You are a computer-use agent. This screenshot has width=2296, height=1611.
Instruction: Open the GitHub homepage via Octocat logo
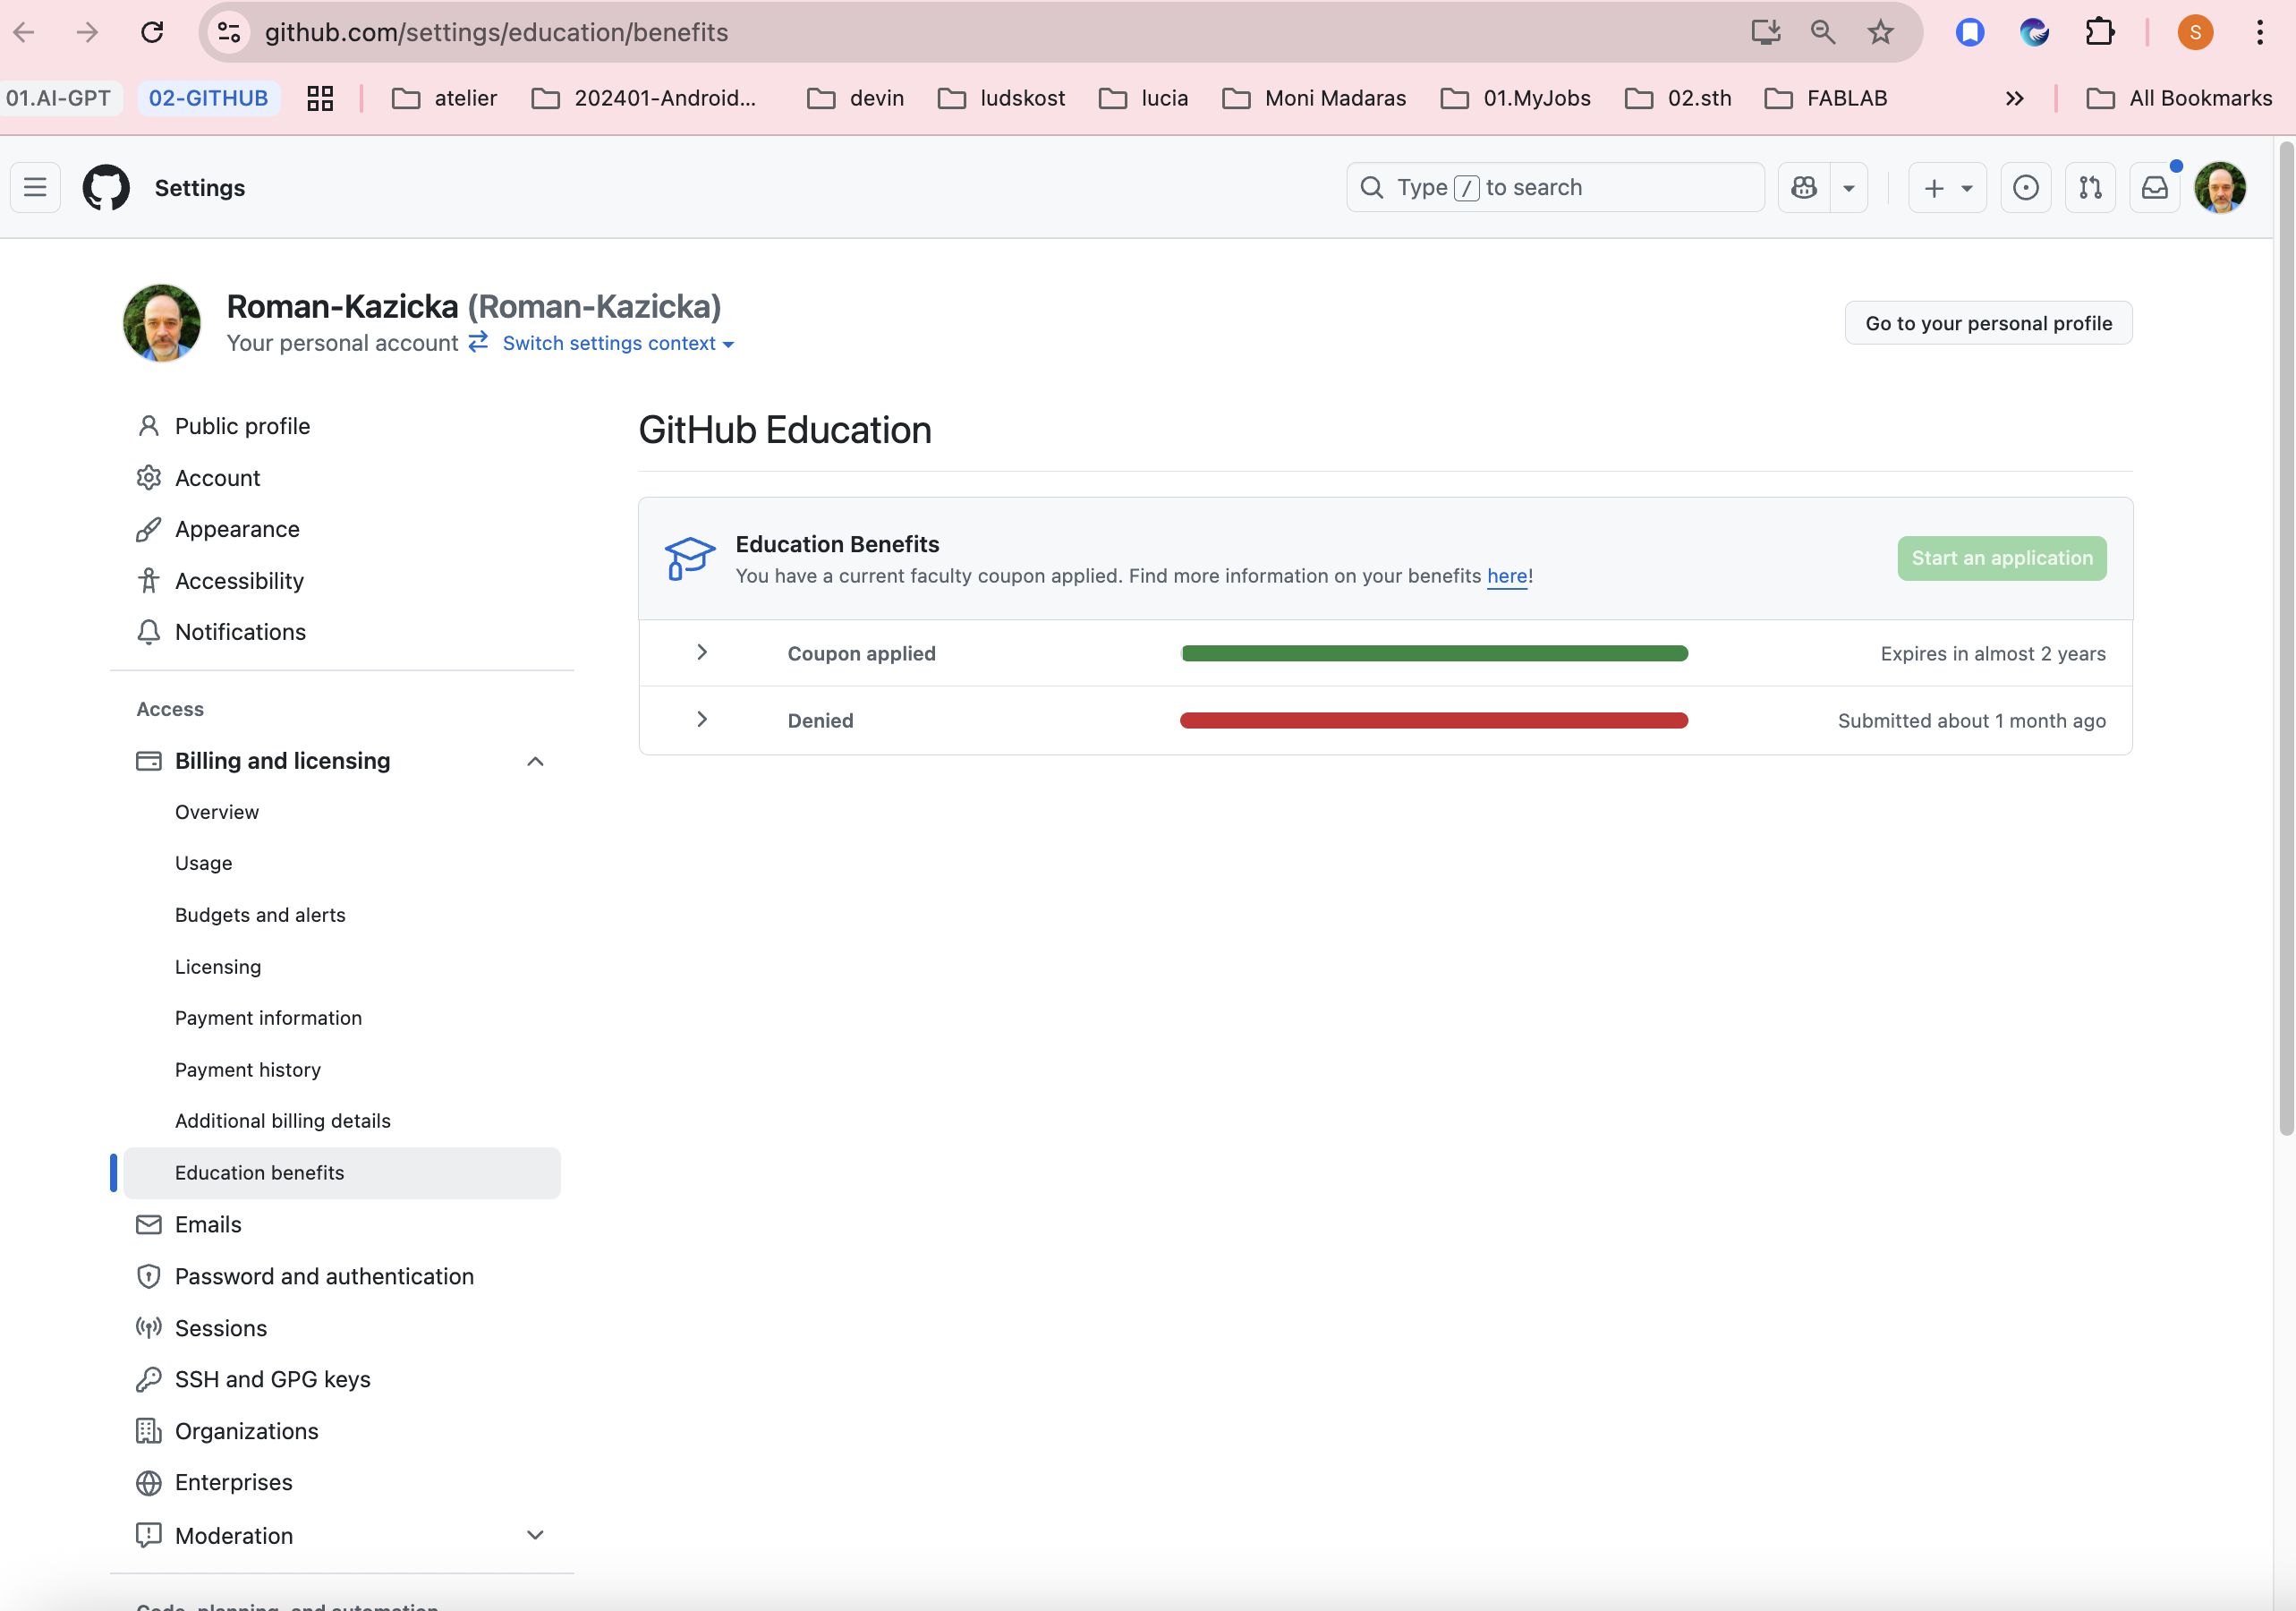pyautogui.click(x=106, y=187)
